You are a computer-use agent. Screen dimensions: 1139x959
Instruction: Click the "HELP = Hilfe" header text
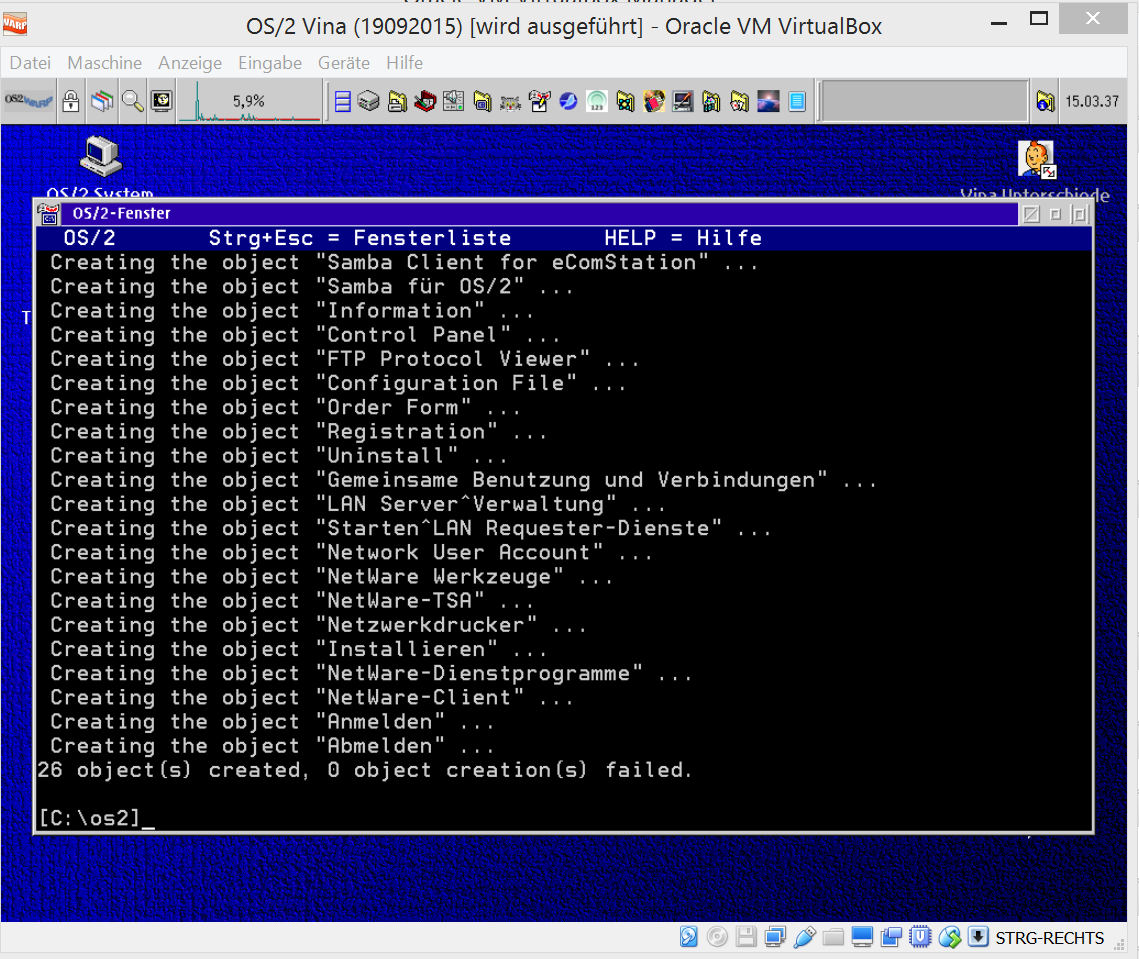683,238
